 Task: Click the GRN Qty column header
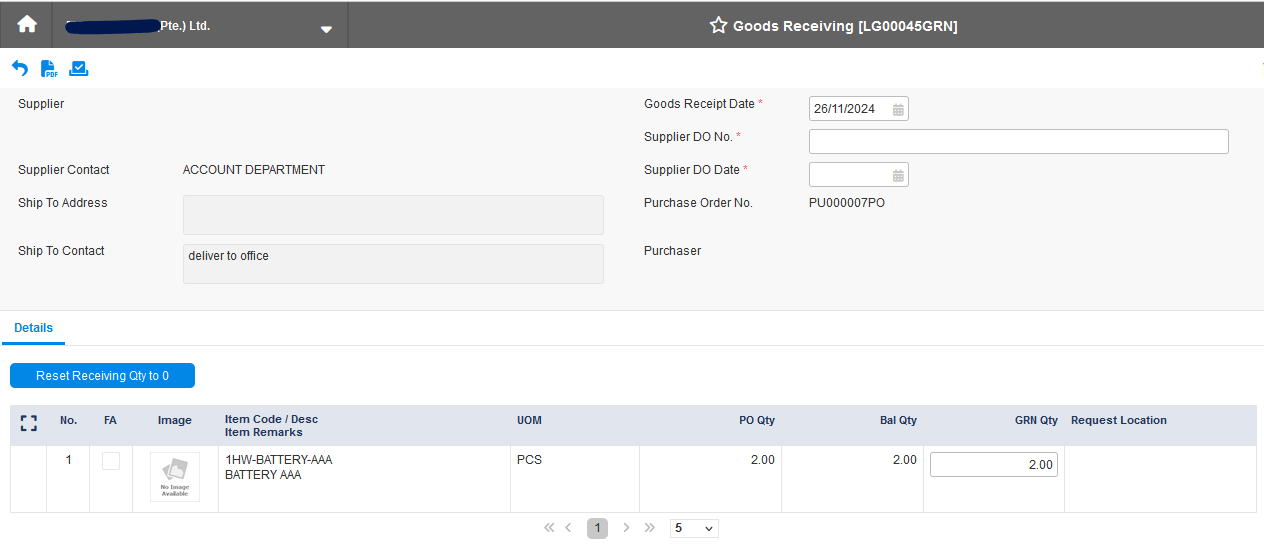click(1036, 420)
